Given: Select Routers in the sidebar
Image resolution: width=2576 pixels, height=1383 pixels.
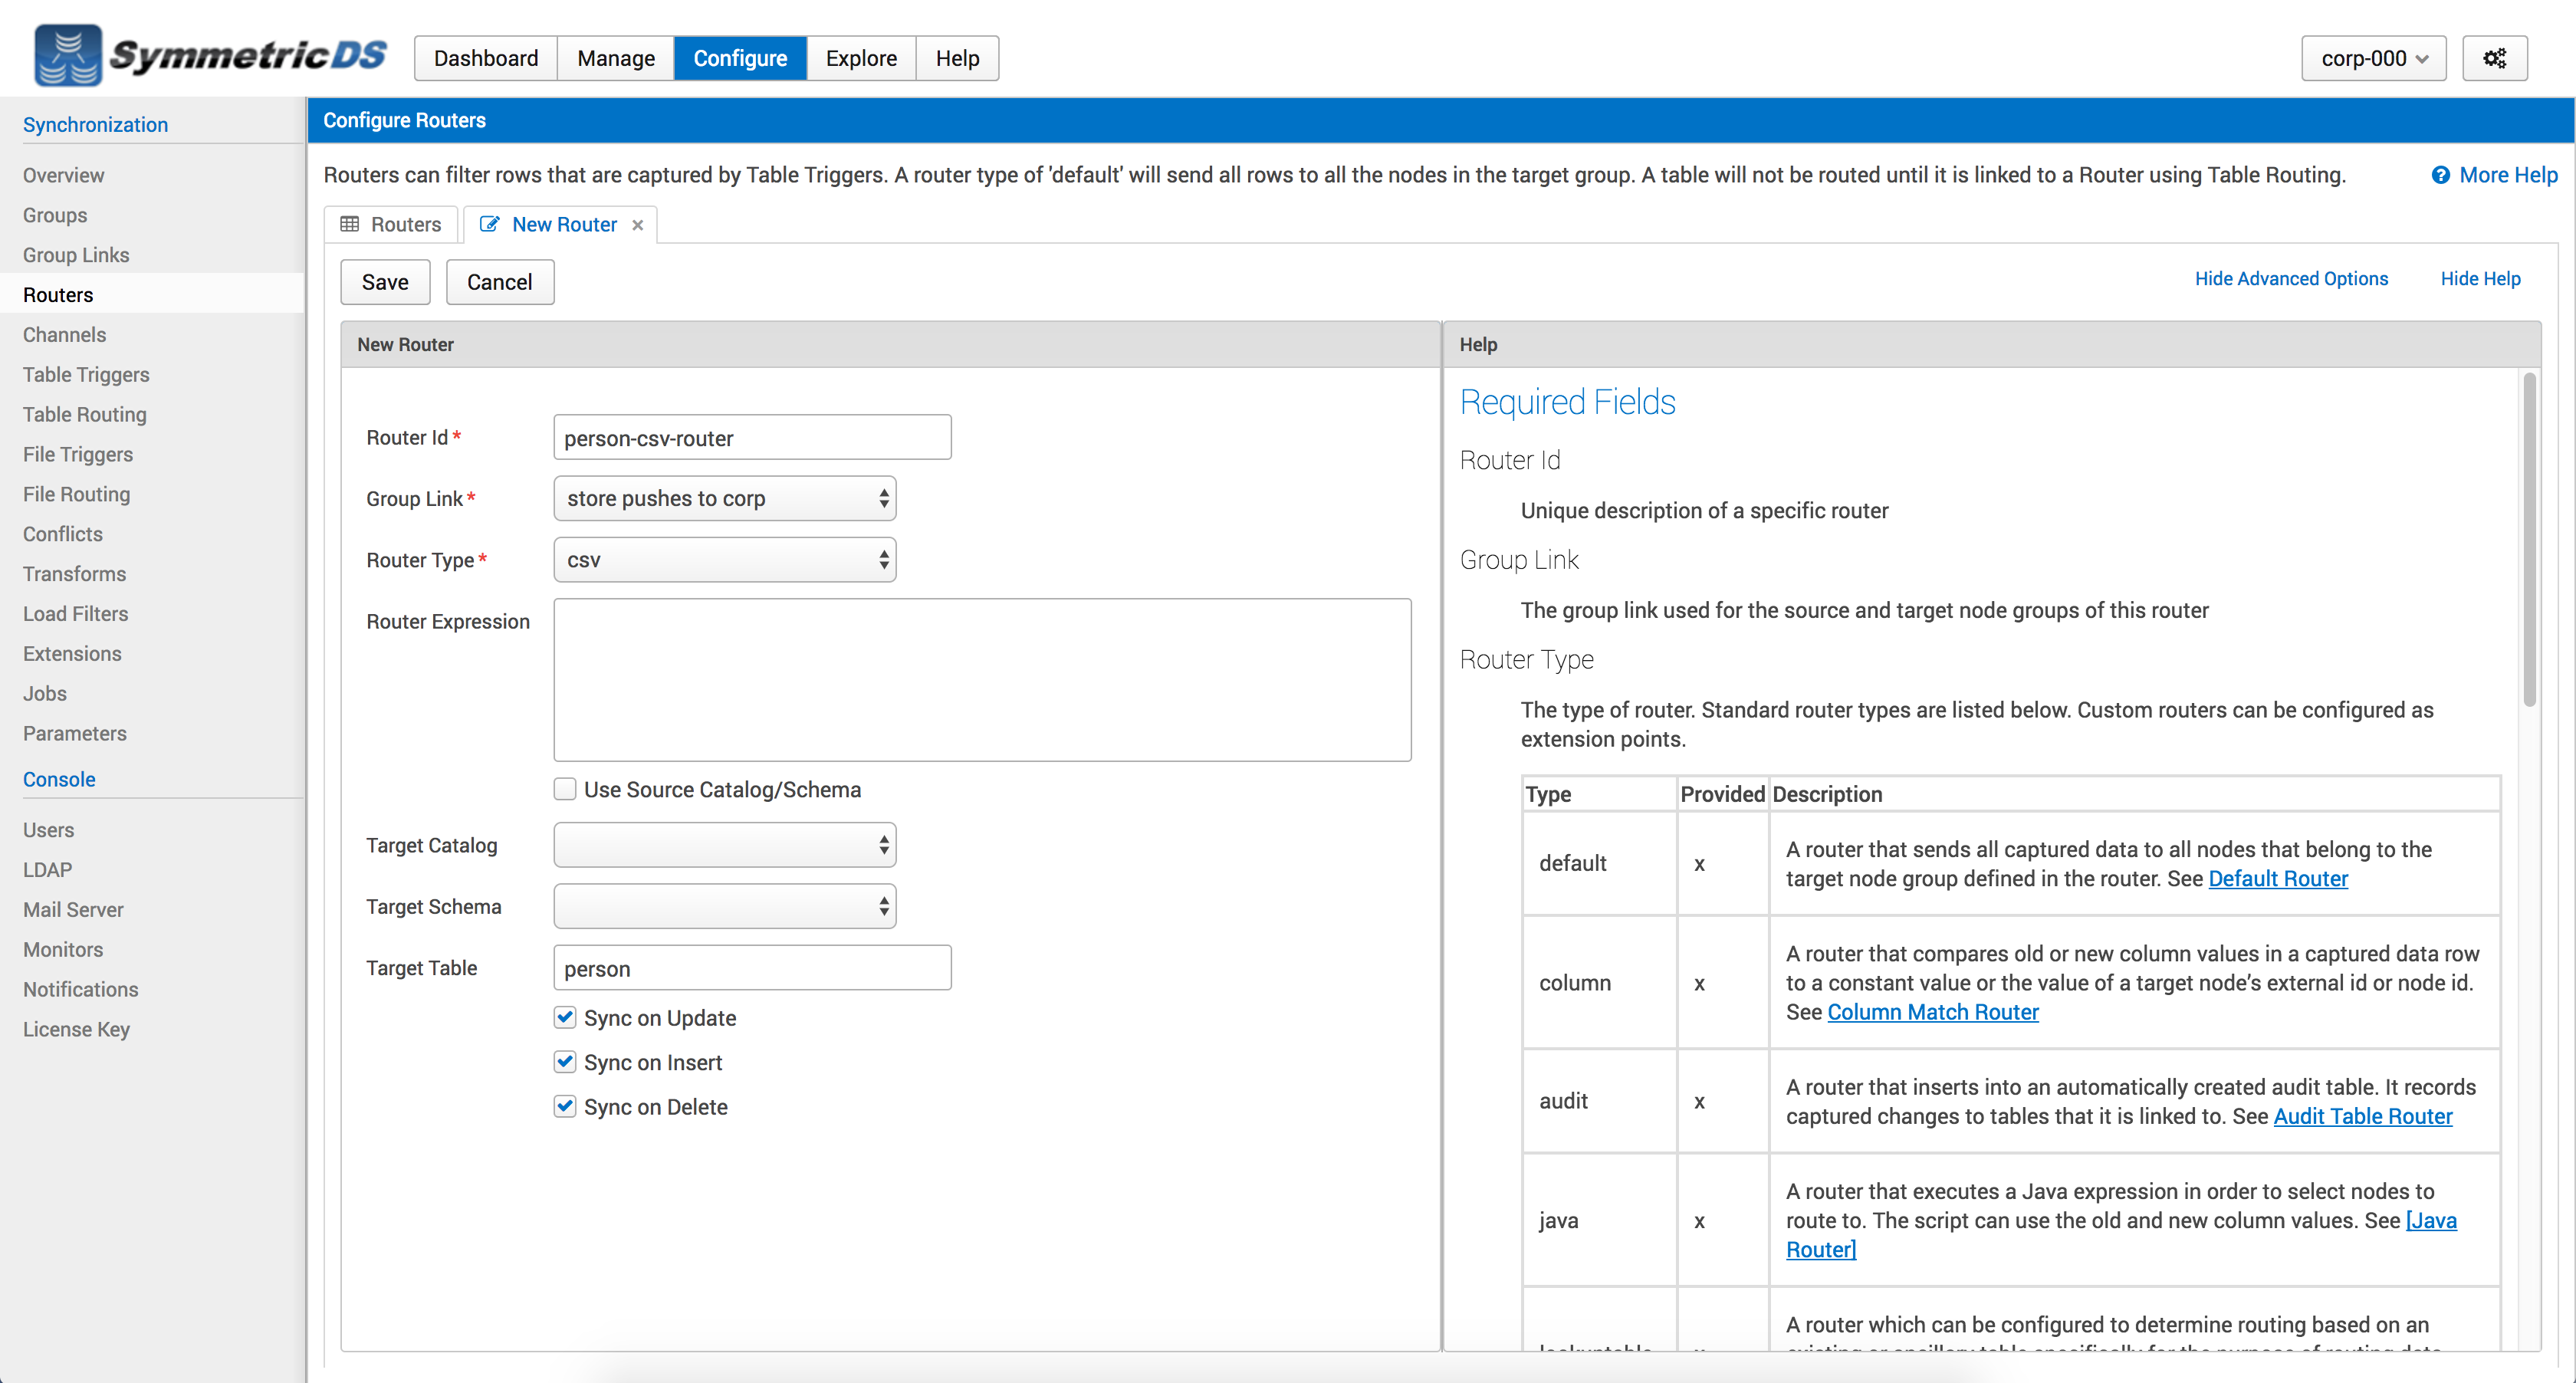Looking at the screenshot, I should pyautogui.click(x=58, y=295).
